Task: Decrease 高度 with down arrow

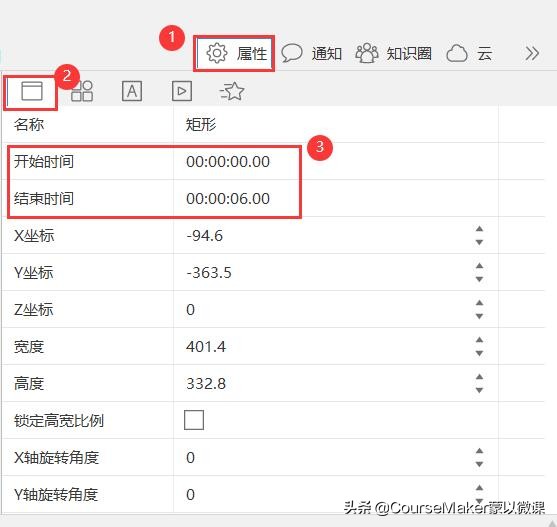Action: pos(479,390)
